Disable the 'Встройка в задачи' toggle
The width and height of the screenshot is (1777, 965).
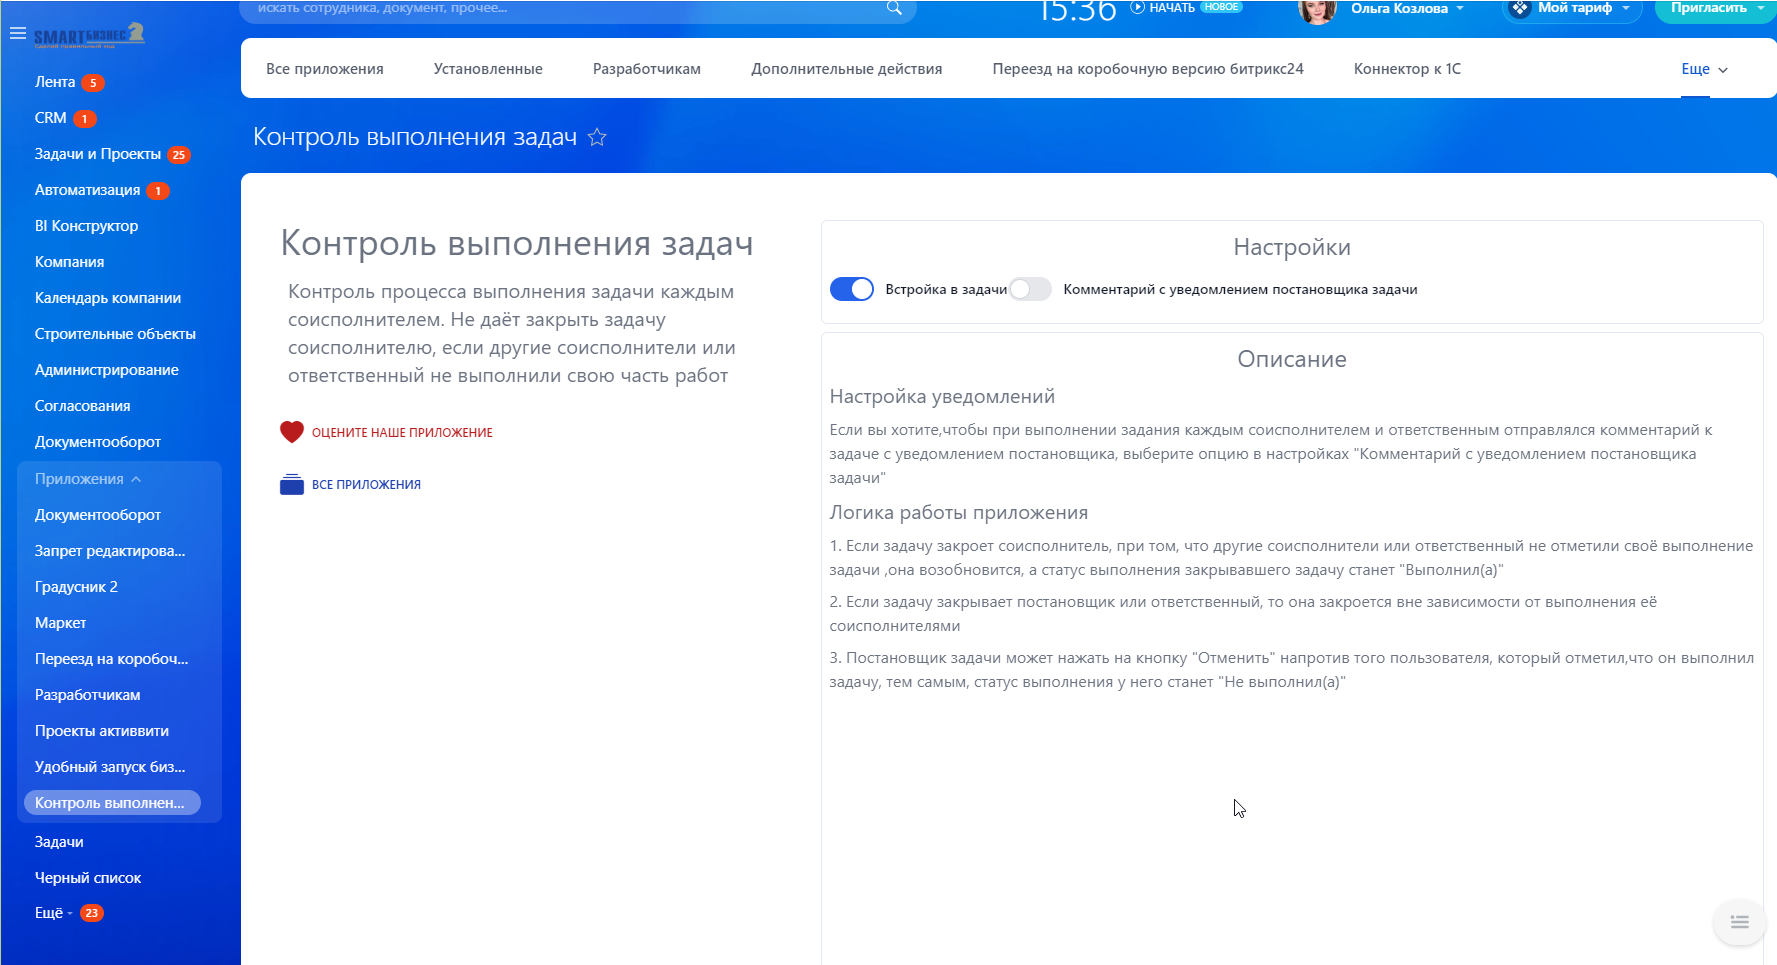coord(852,289)
